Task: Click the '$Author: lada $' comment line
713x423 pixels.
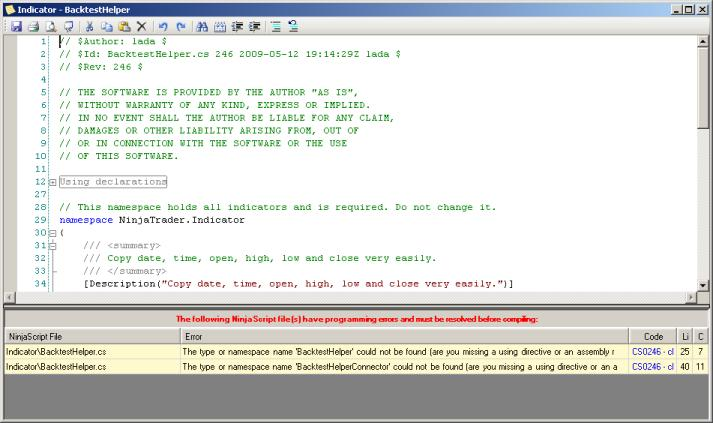Action: 113,41
